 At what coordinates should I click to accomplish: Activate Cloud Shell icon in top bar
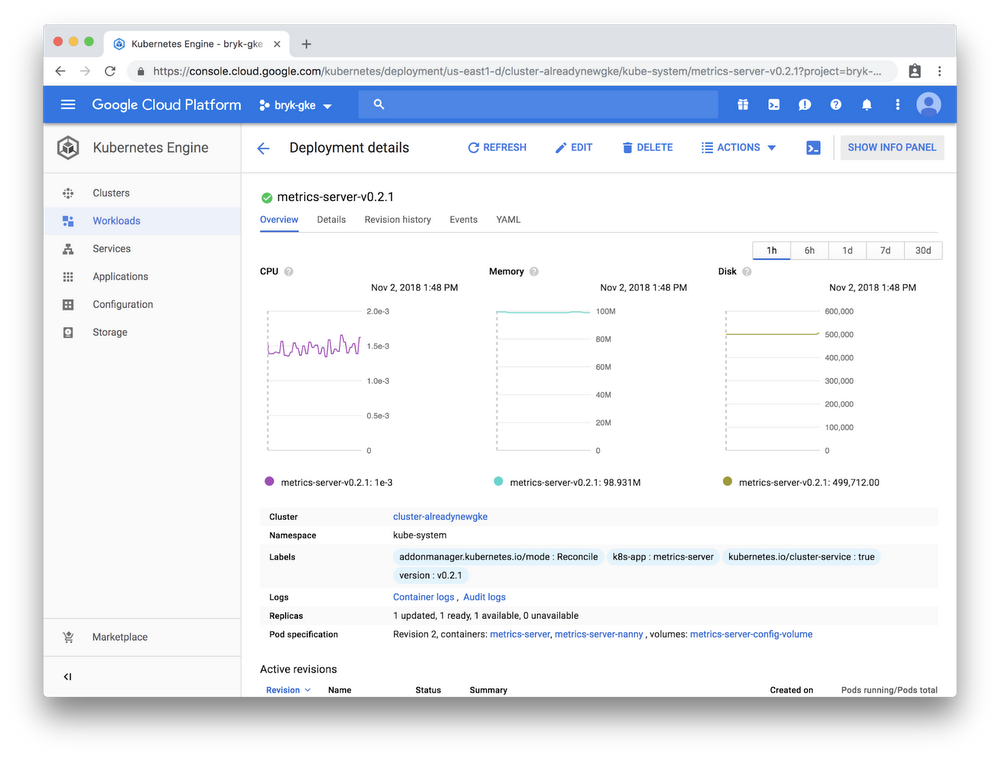click(x=774, y=105)
